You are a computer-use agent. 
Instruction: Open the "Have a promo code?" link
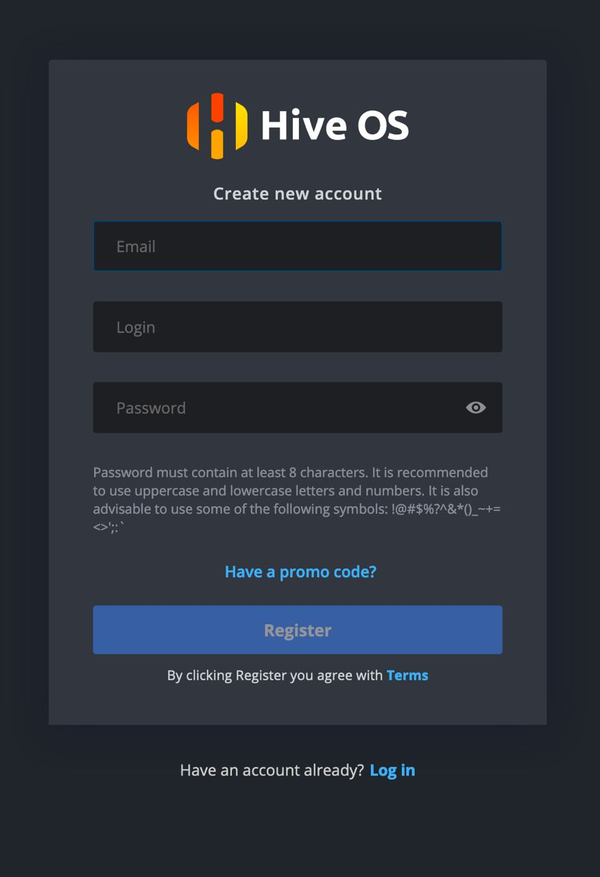[300, 572]
